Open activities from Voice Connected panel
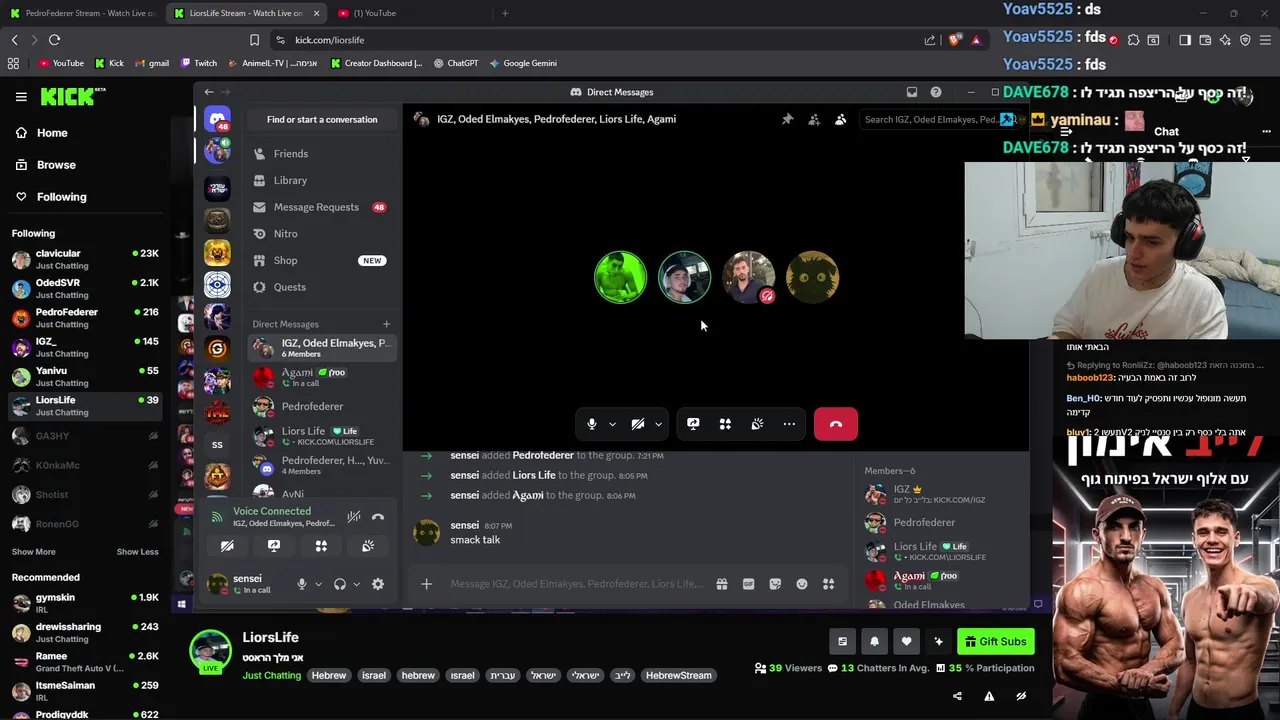 pos(321,546)
